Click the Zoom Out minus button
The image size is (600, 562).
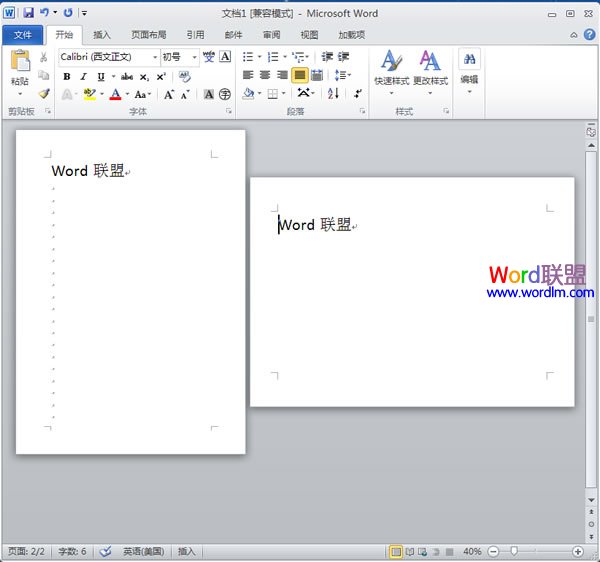pos(494,551)
